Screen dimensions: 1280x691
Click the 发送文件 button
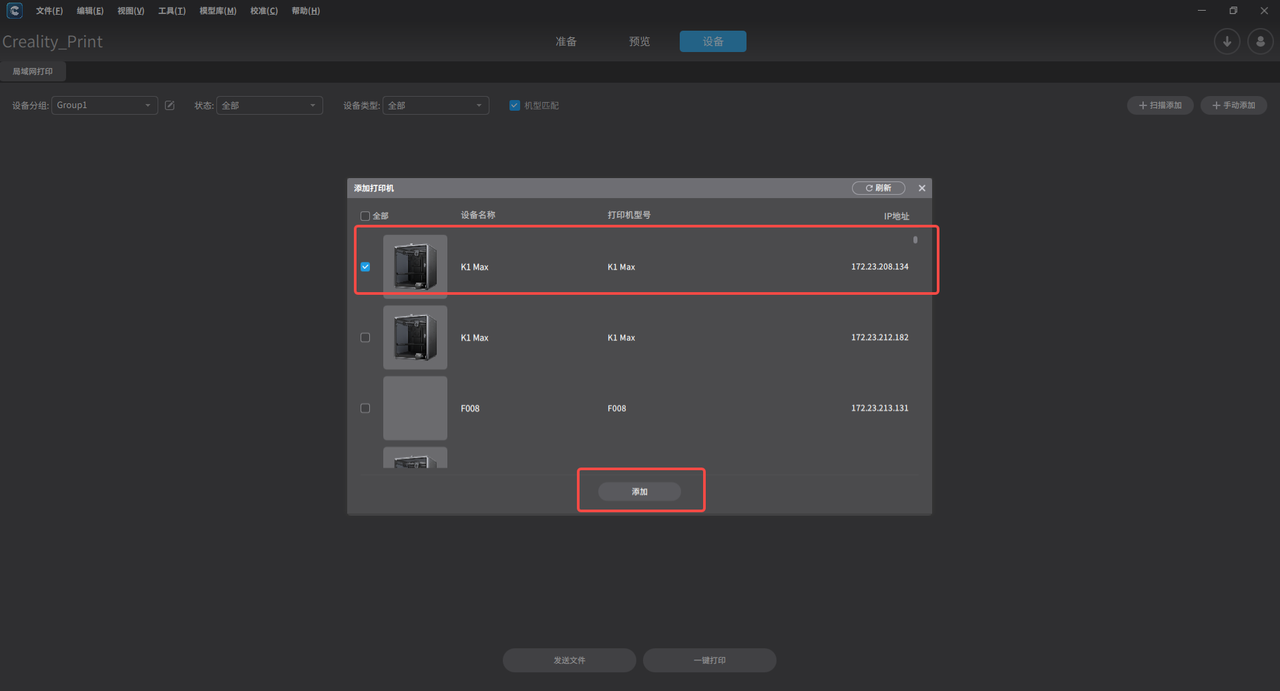pyautogui.click(x=569, y=660)
